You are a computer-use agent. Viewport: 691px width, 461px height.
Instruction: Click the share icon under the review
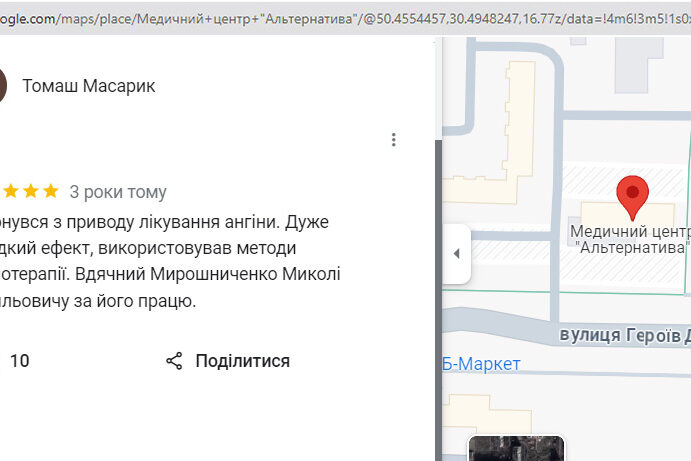pyautogui.click(x=174, y=361)
